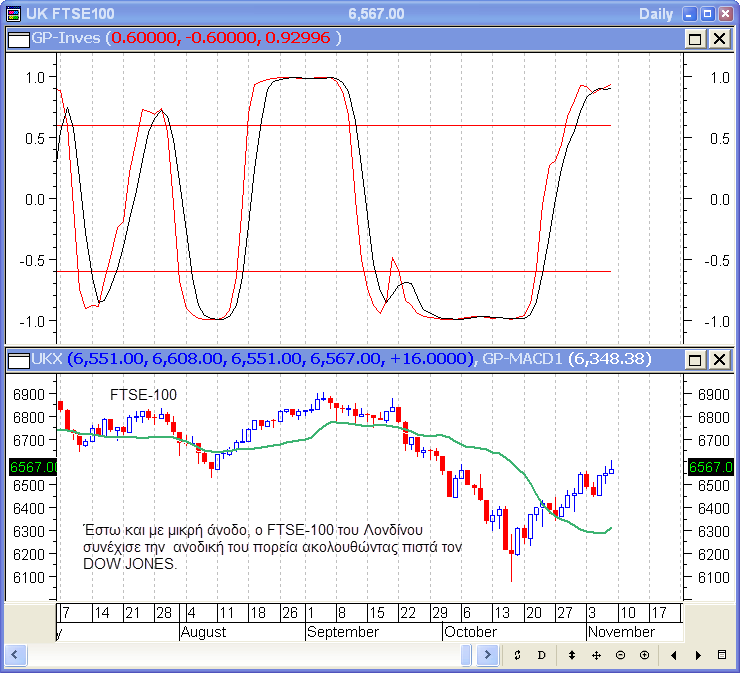740x673 pixels.
Task: Go to previous chart with left triangle
Action: coord(674,655)
